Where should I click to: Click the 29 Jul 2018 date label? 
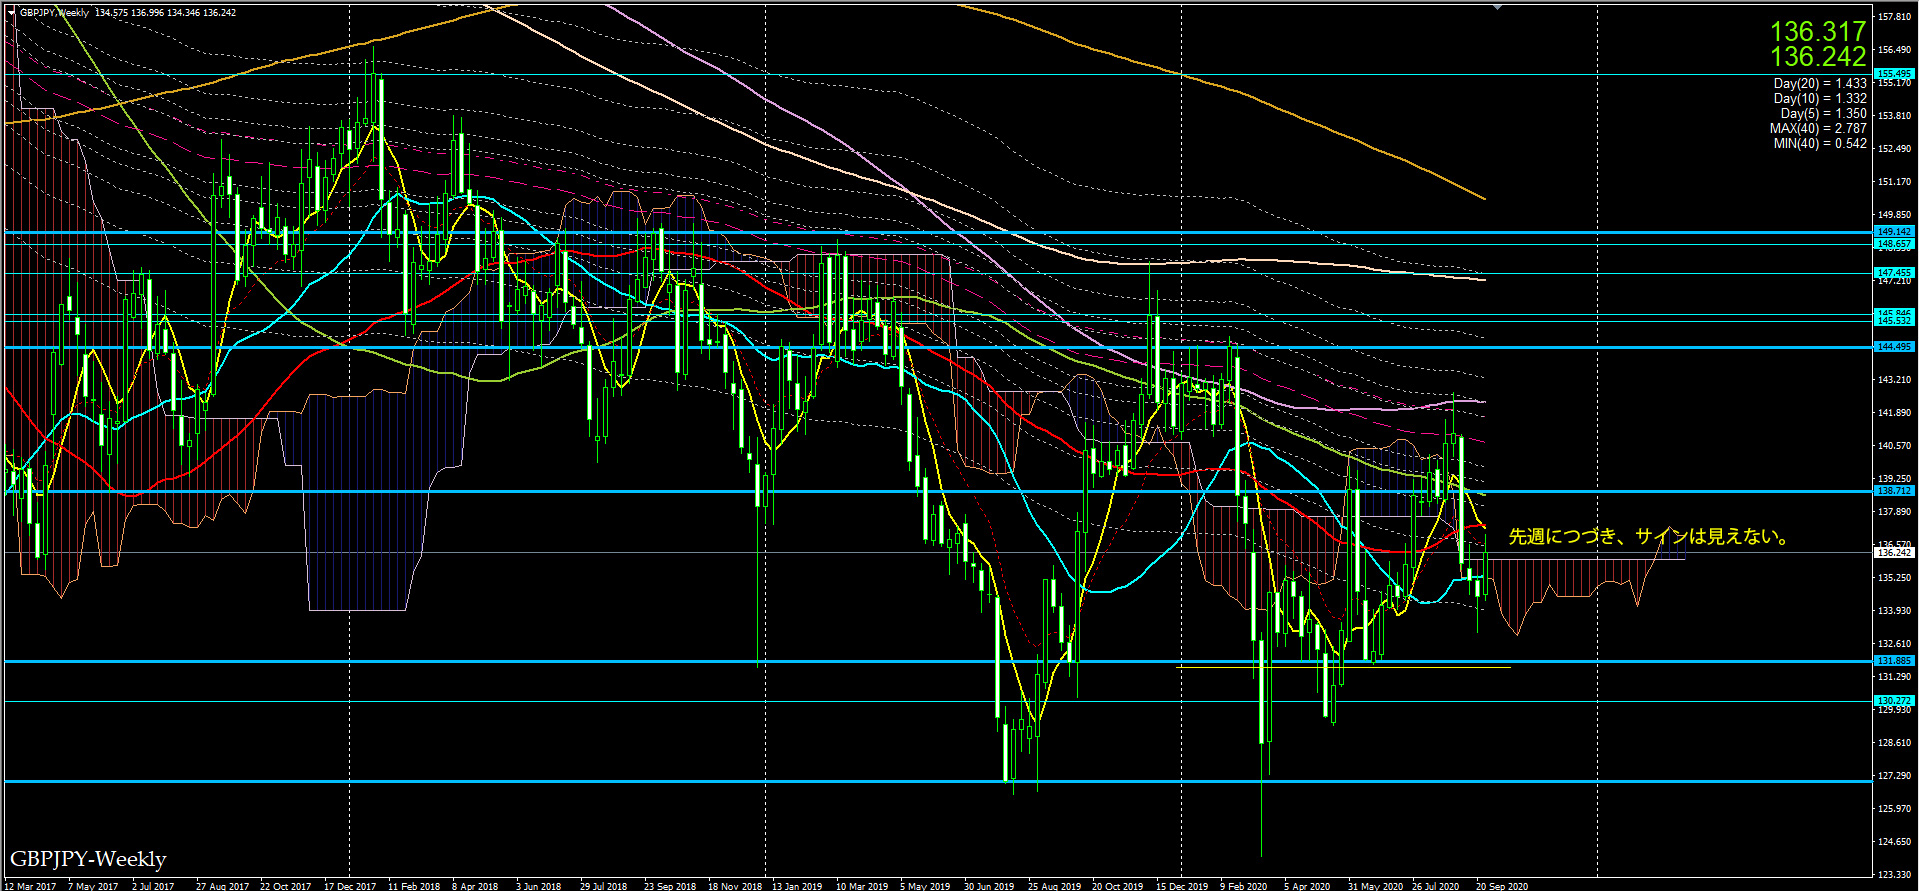[604, 886]
